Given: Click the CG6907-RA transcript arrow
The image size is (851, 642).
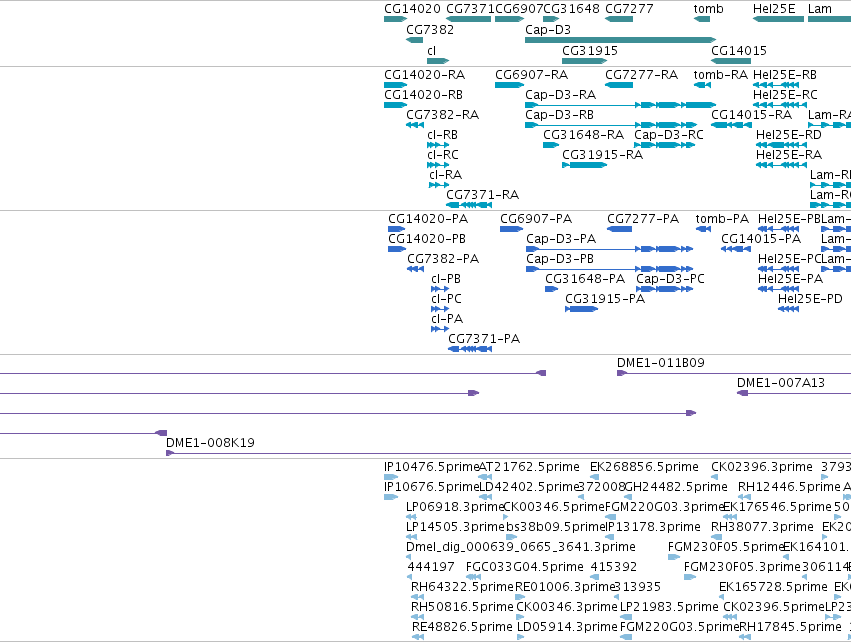Looking at the screenshot, I should (x=509, y=85).
